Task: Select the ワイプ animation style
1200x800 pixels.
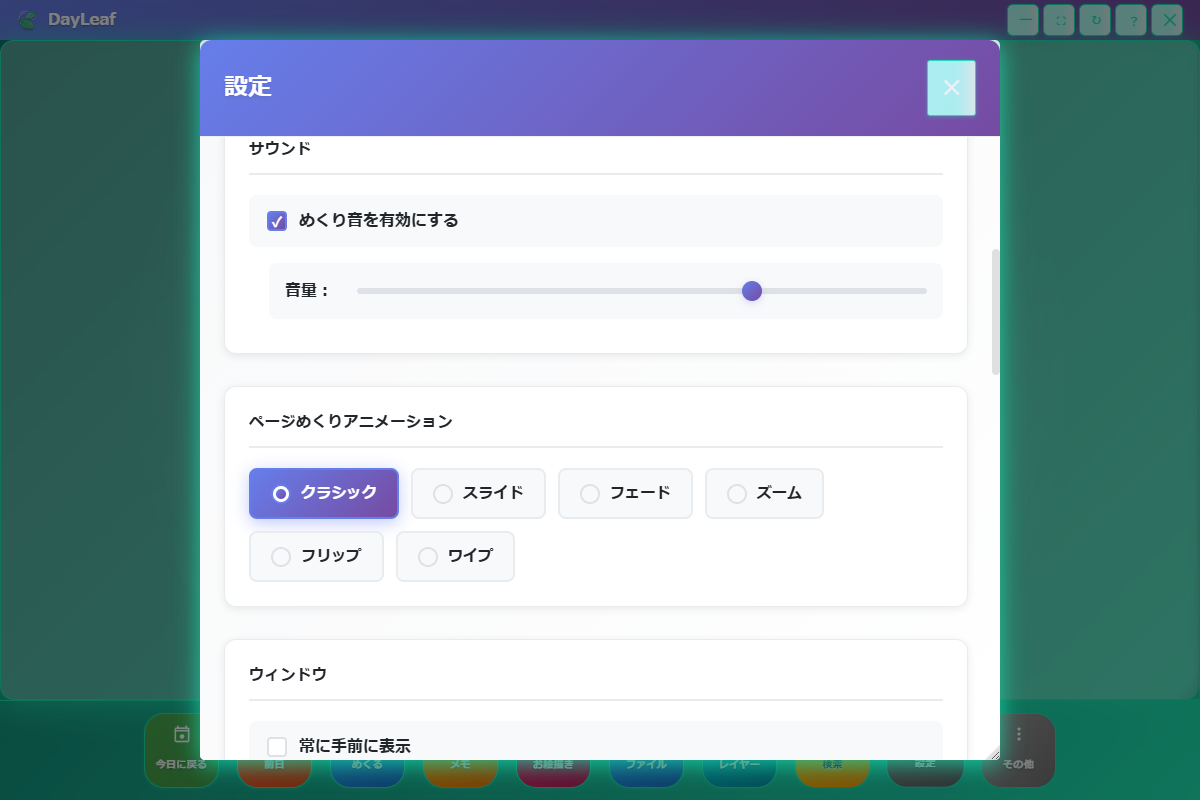Action: (455, 557)
